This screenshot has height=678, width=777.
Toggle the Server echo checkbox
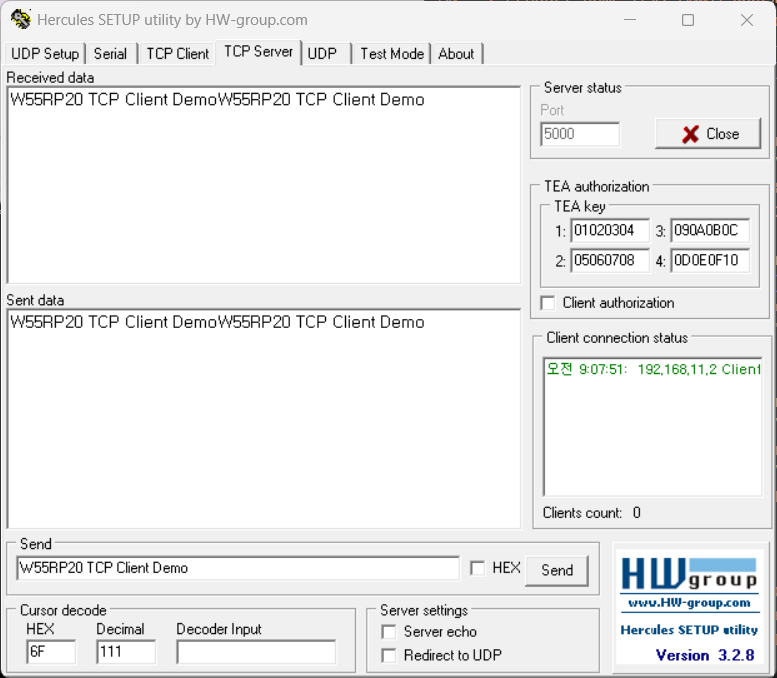click(x=389, y=632)
